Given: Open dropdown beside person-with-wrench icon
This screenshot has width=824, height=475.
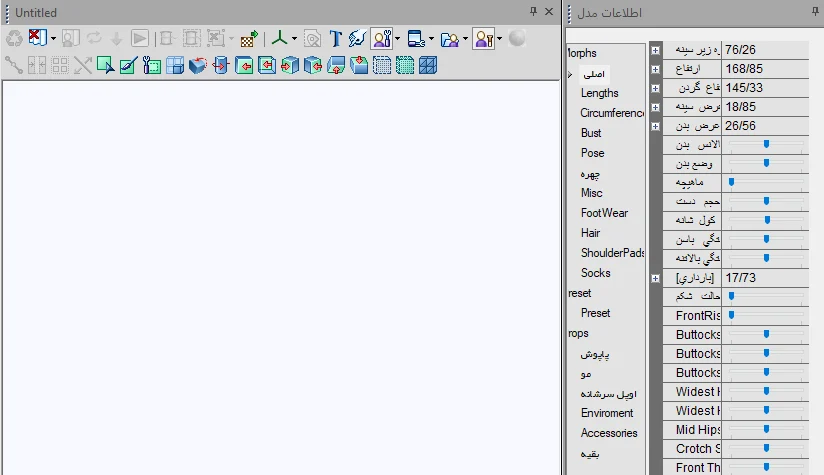Looking at the screenshot, I should pyautogui.click(x=397, y=38).
